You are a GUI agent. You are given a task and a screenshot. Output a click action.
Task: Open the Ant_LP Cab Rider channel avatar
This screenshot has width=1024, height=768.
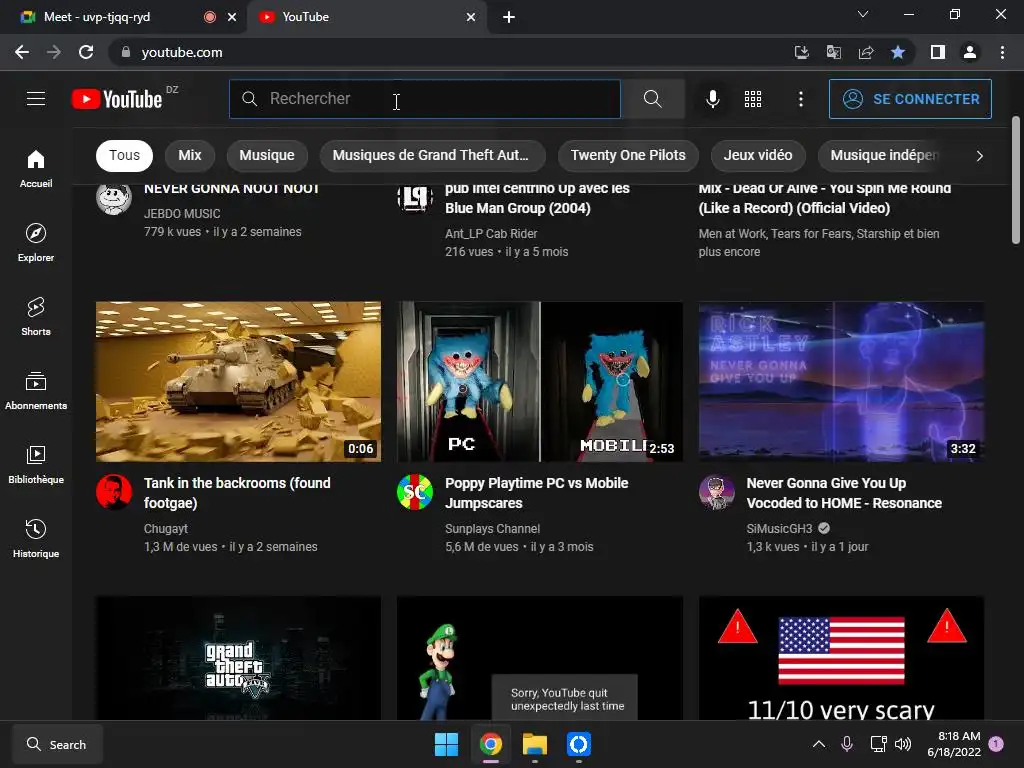tap(415, 198)
